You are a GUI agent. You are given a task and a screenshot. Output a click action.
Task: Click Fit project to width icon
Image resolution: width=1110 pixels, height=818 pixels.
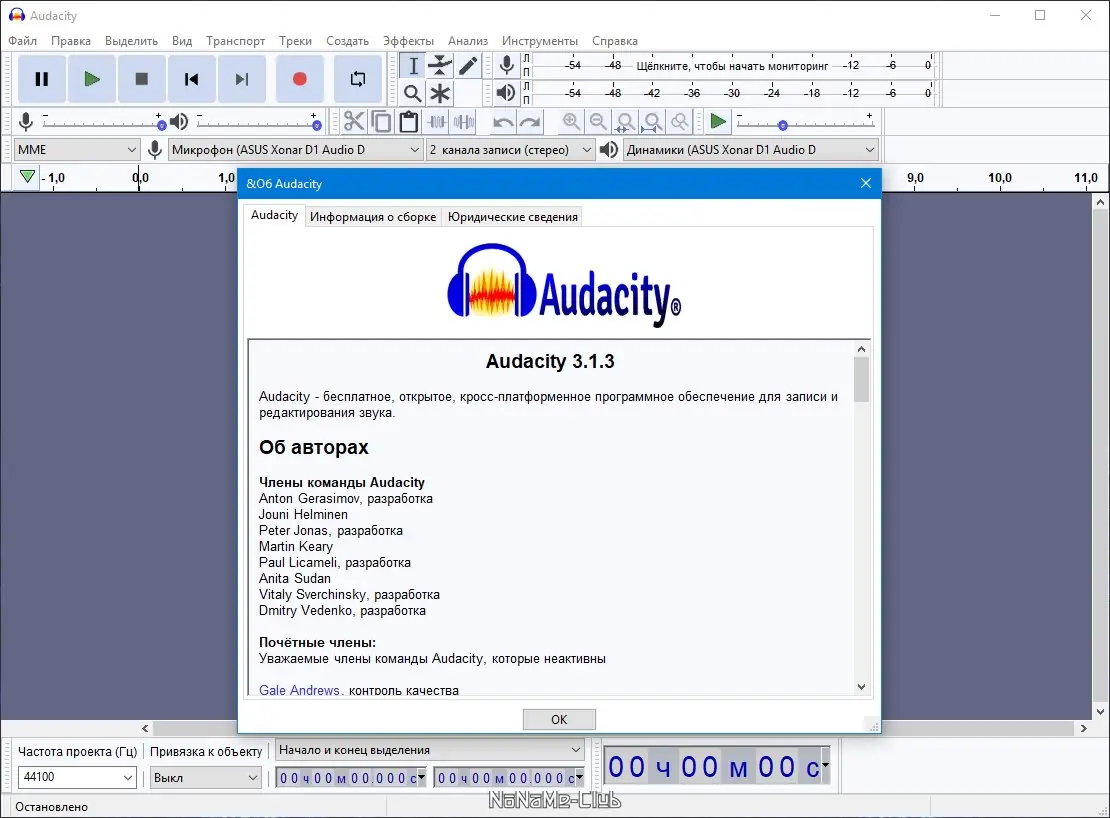click(x=653, y=122)
